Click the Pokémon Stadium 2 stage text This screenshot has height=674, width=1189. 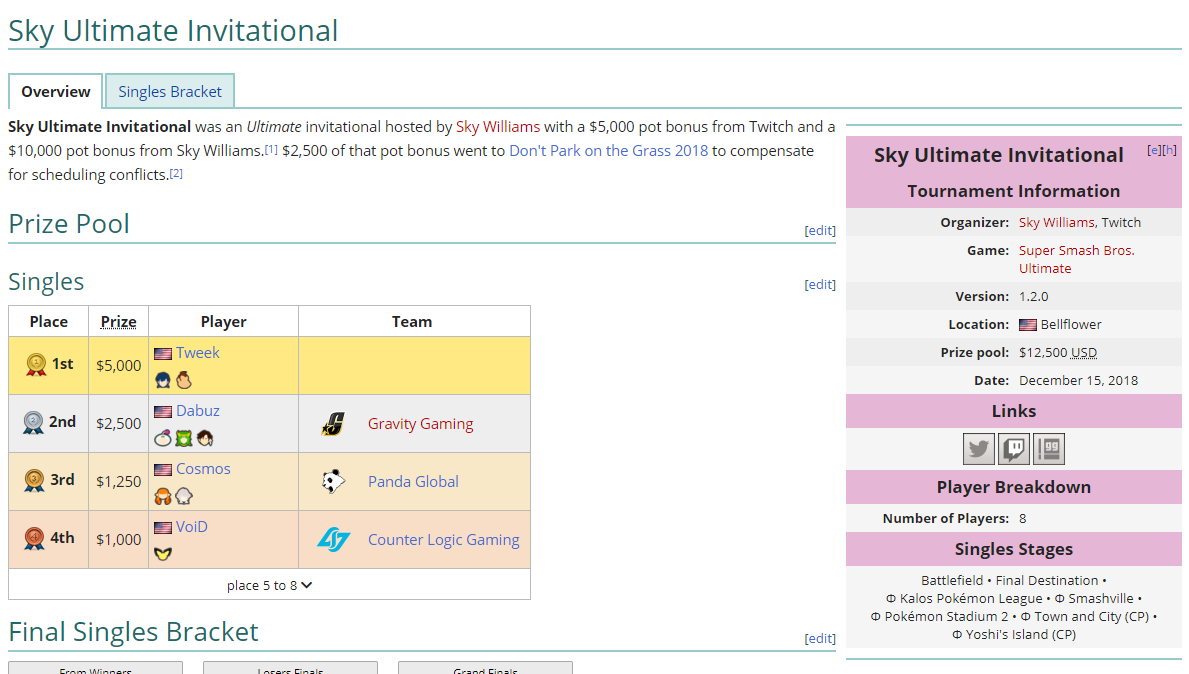click(946, 617)
